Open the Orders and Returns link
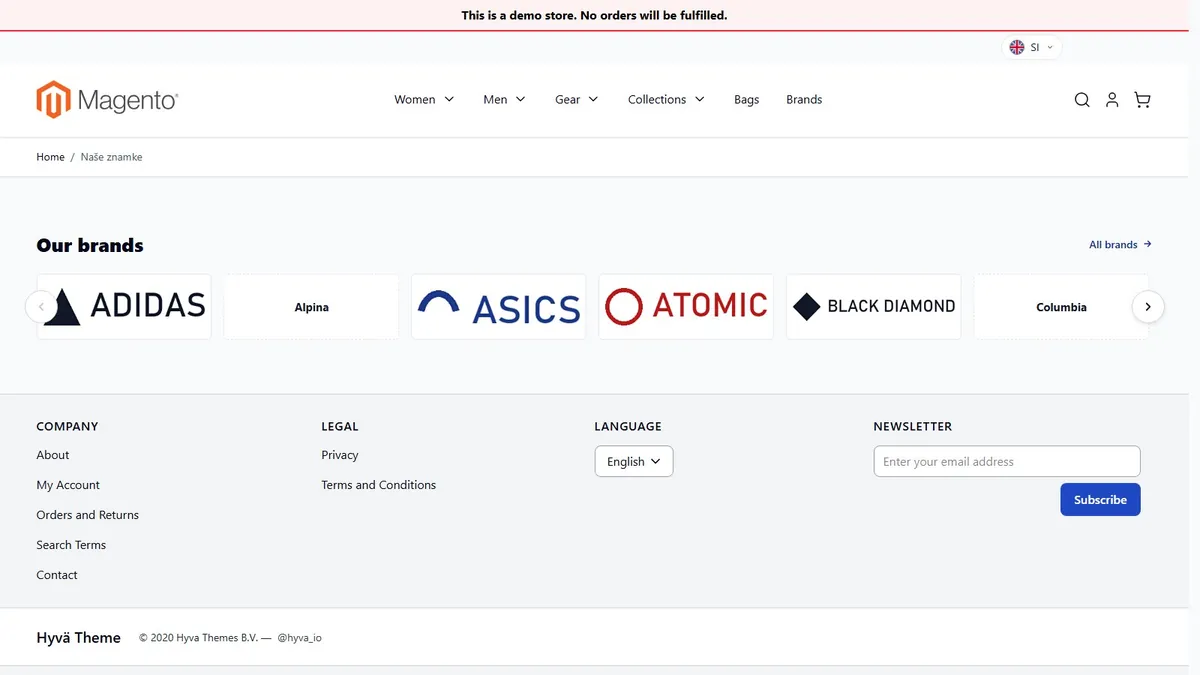Image resolution: width=1200 pixels, height=675 pixels. 87,515
